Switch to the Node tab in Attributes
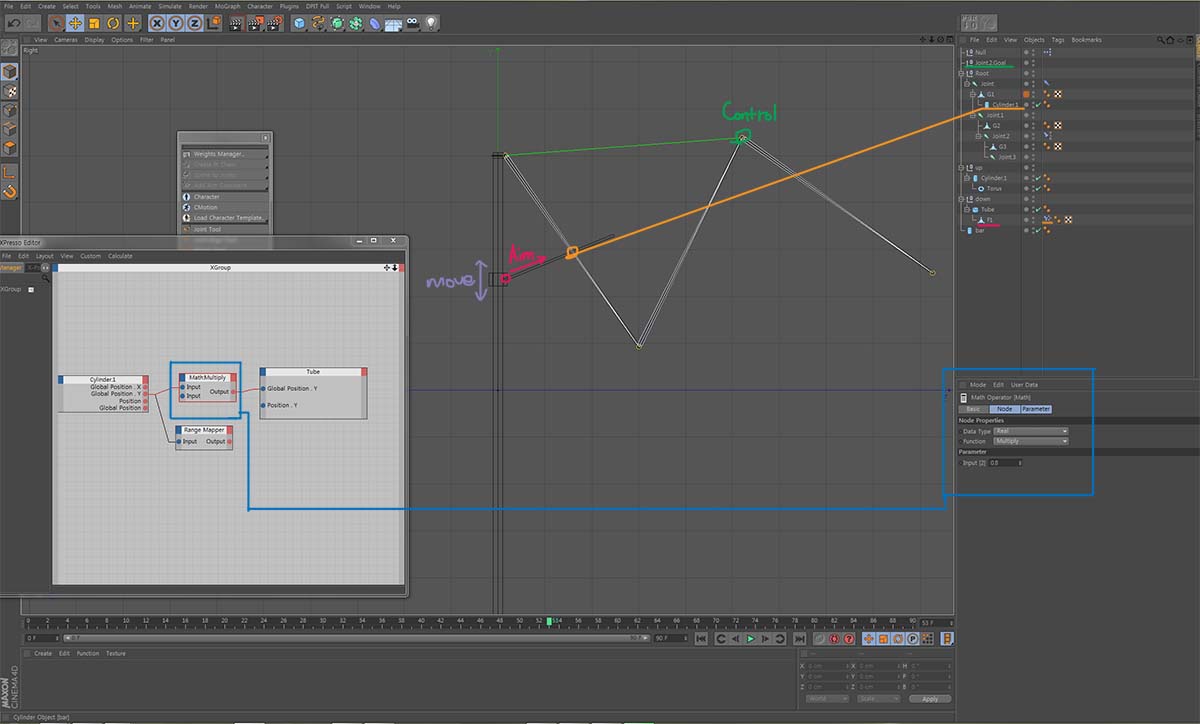1200x724 pixels. coord(1005,409)
